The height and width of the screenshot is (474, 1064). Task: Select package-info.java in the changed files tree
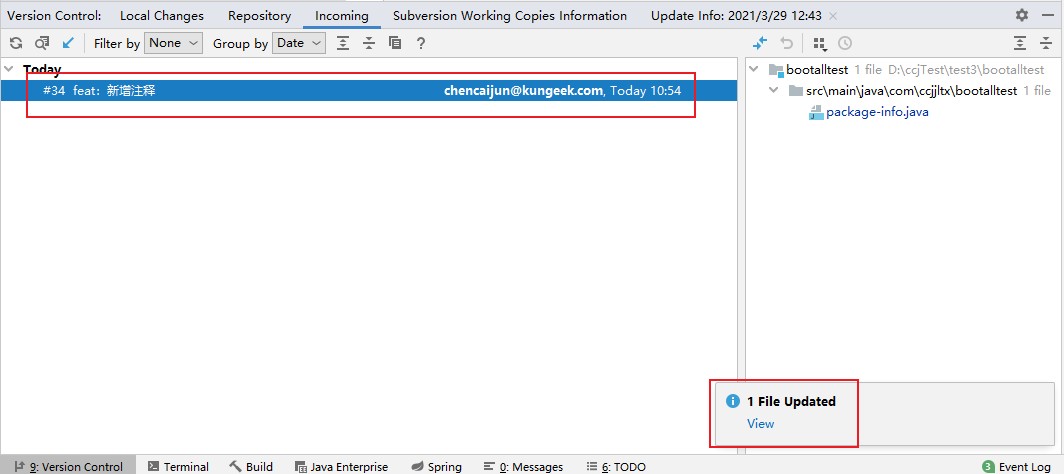click(x=876, y=111)
